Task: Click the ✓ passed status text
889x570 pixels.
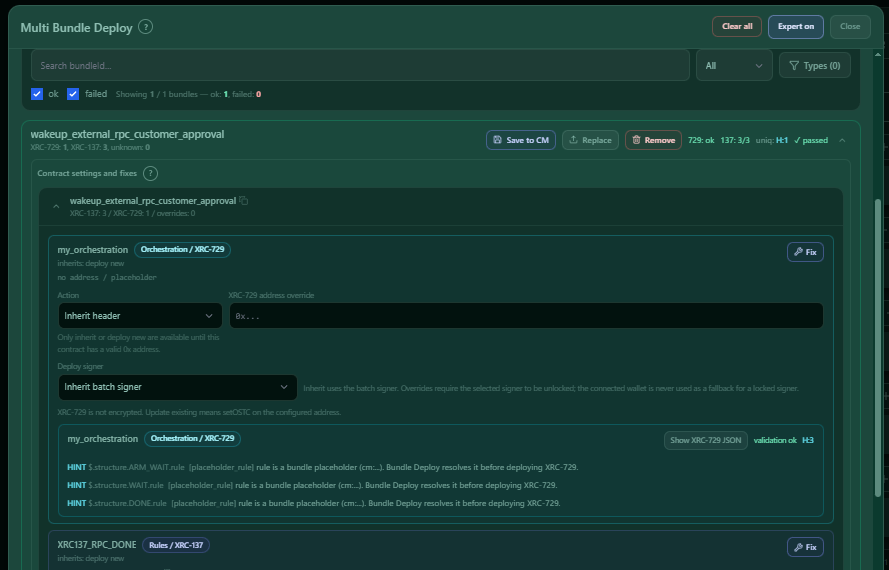Action: (811, 140)
